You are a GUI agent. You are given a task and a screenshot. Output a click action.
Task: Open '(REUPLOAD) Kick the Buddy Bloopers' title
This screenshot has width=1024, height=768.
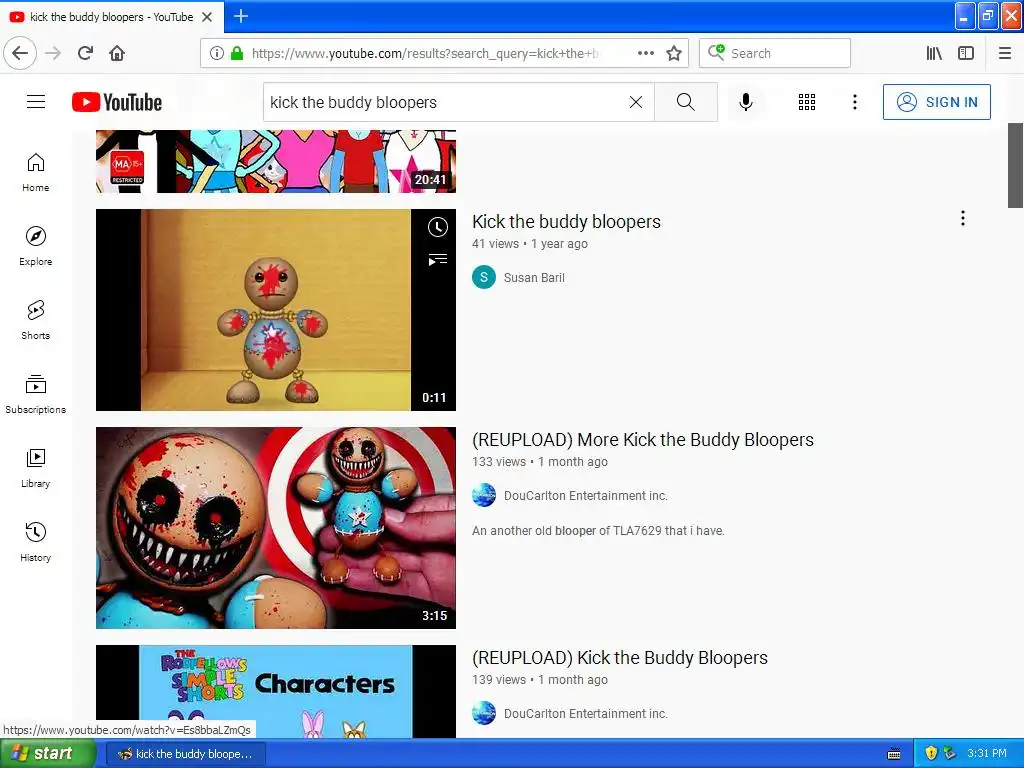[620, 658]
